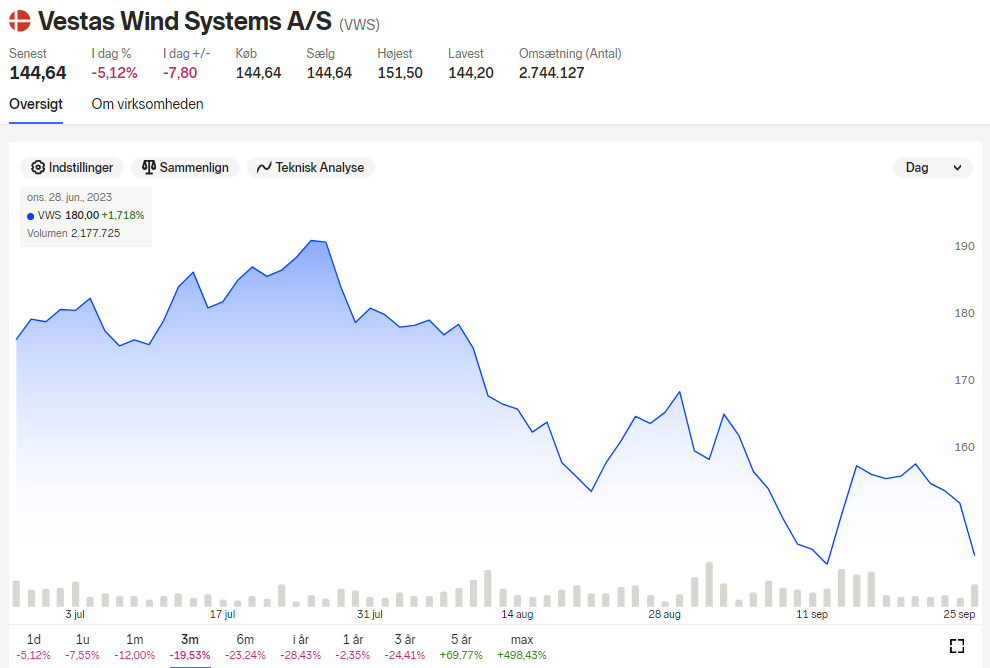Click the 190 price axis label
The width and height of the screenshot is (990, 668).
[964, 246]
